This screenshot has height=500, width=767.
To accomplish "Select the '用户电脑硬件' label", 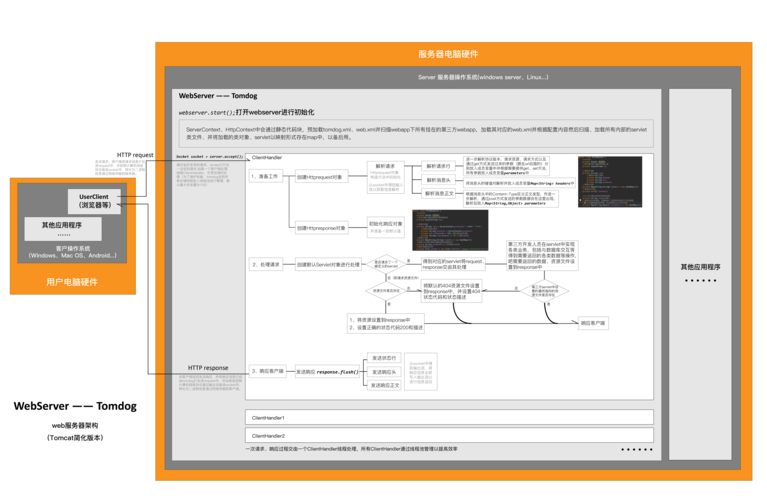I will [72, 282].
